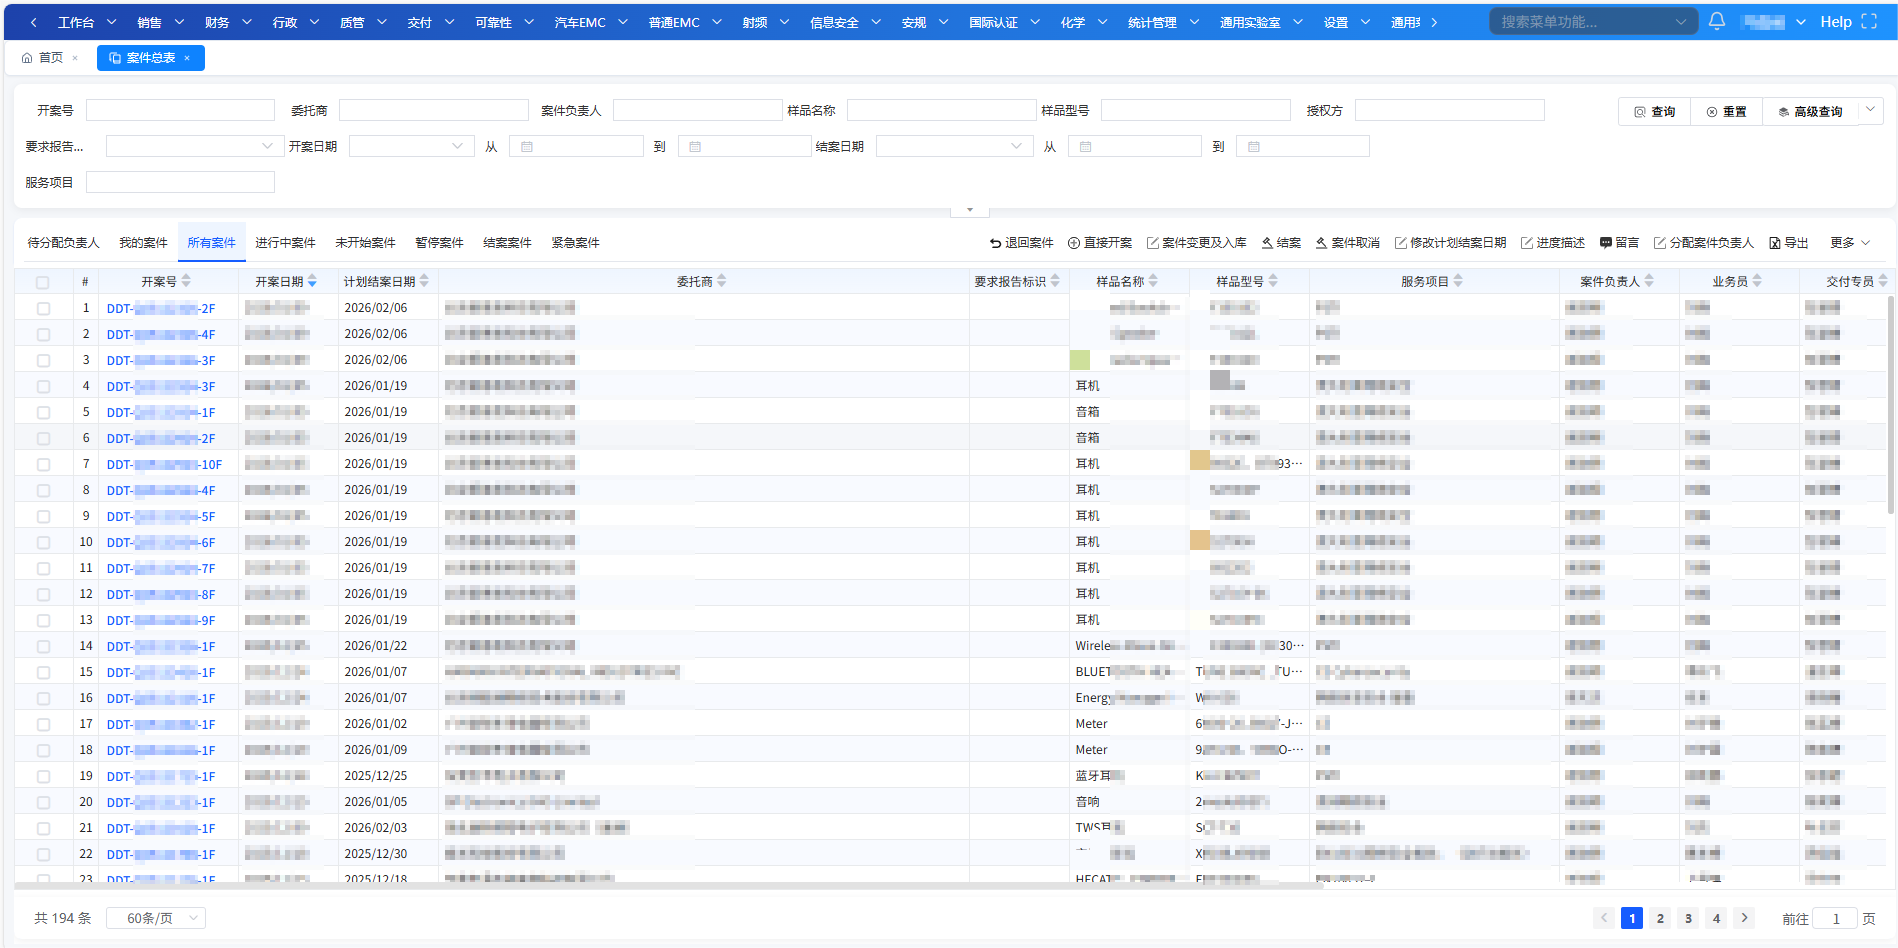Check the select-all header checkbox
The width and height of the screenshot is (1898, 948).
click(43, 282)
